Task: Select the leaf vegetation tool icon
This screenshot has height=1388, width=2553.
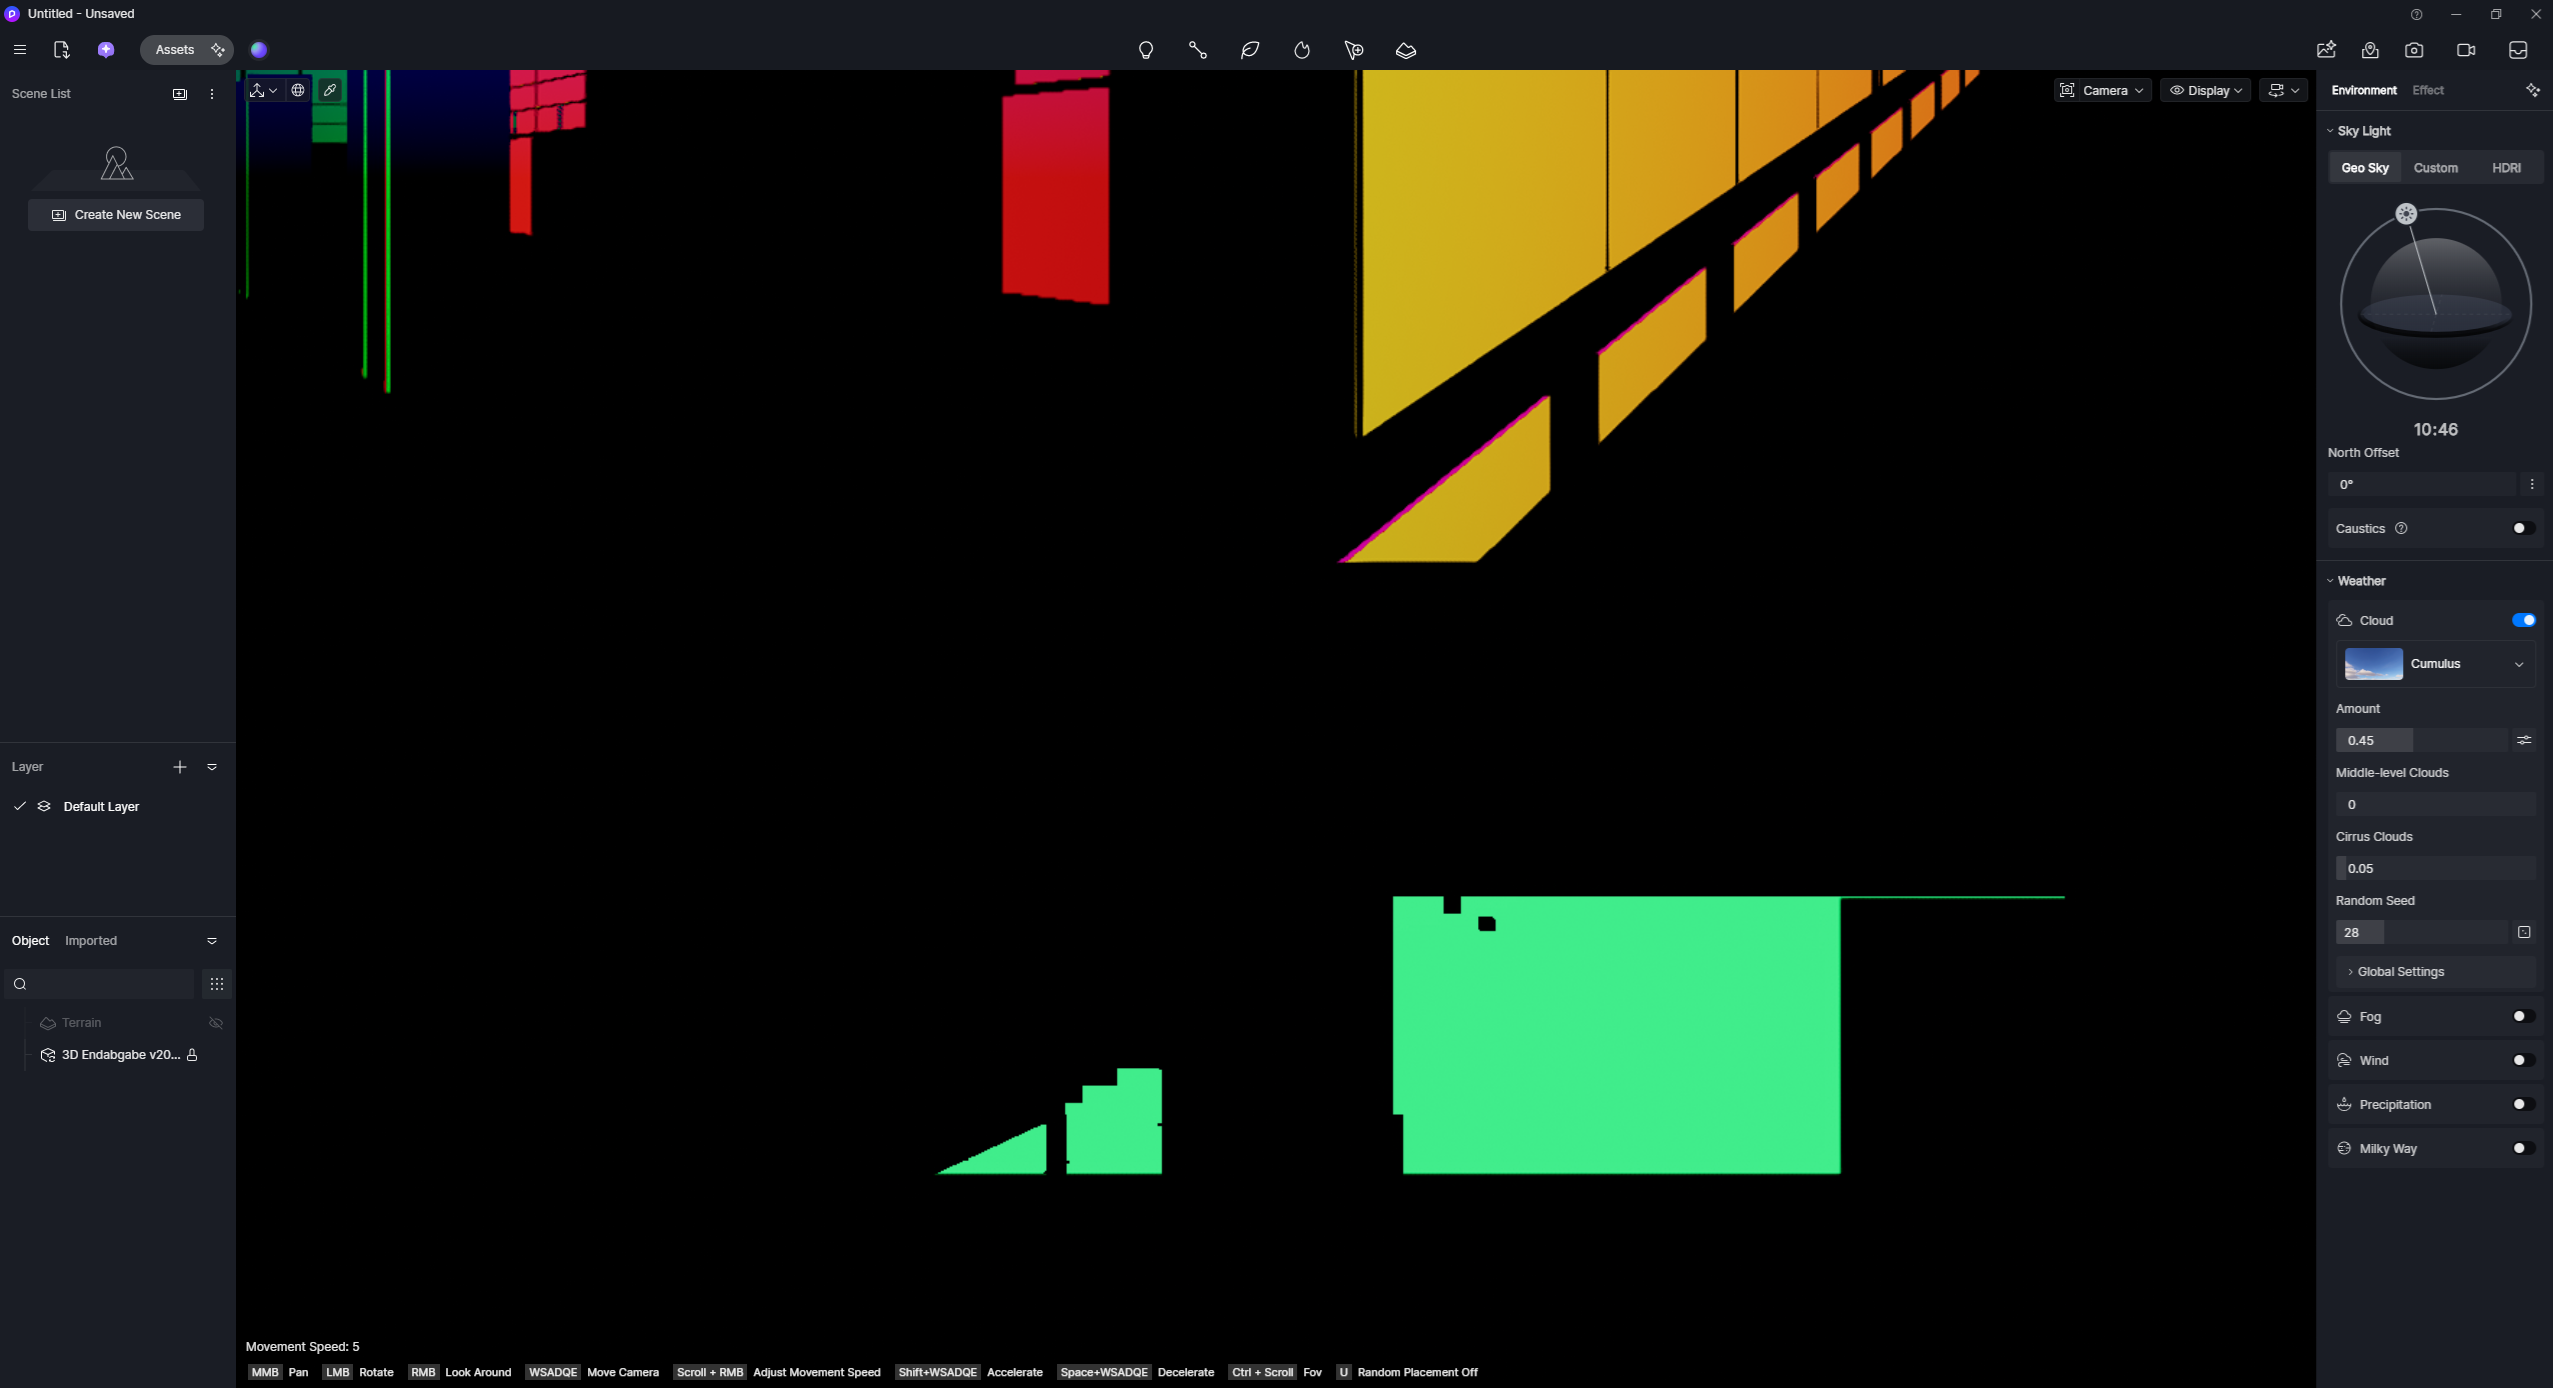Action: [1250, 50]
